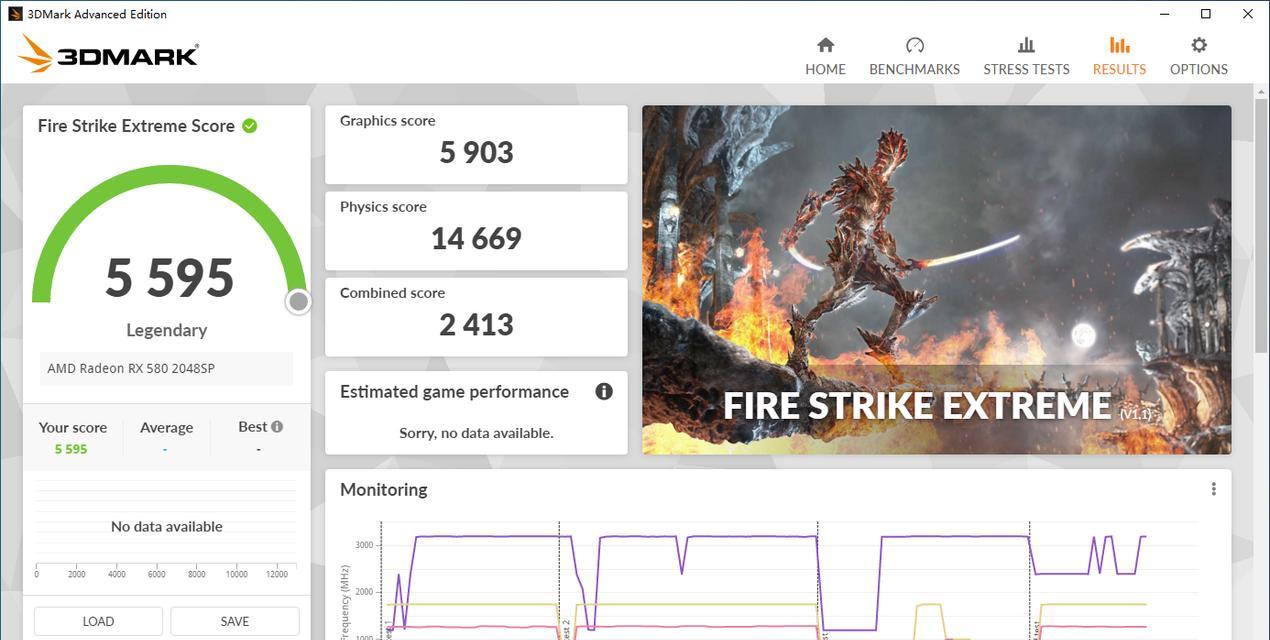Click the Average score column label
This screenshot has width=1270, height=640.
click(166, 427)
